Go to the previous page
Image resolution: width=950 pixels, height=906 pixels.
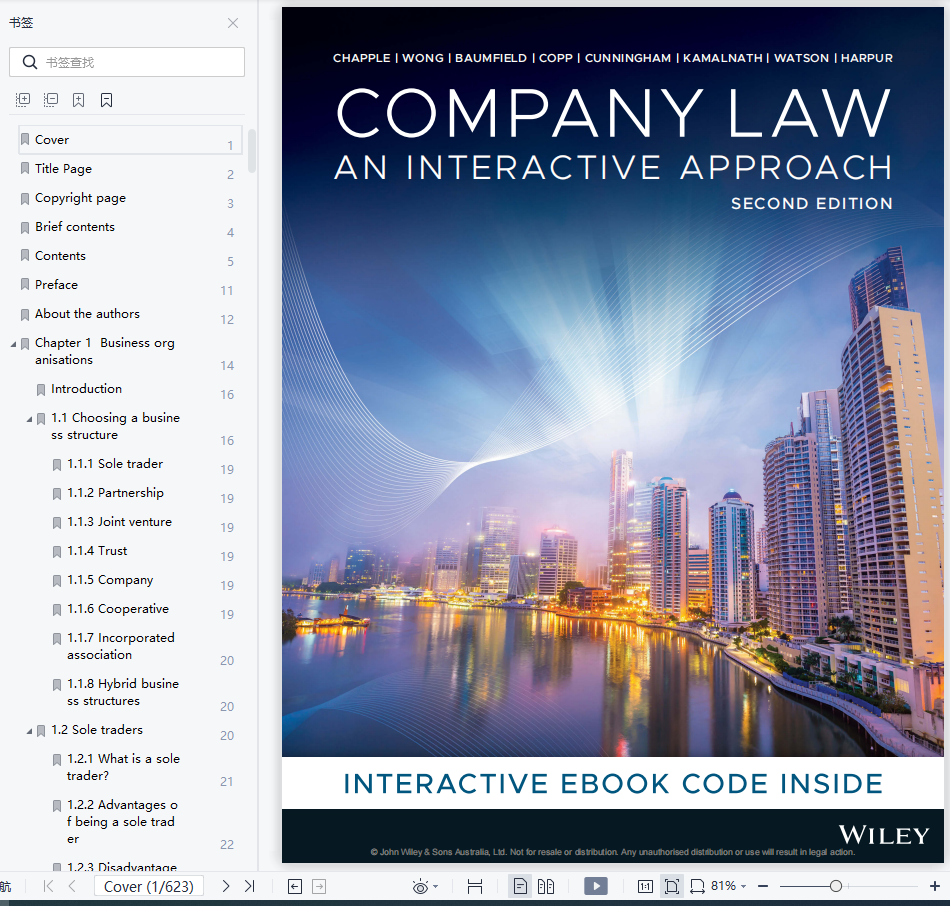72,886
